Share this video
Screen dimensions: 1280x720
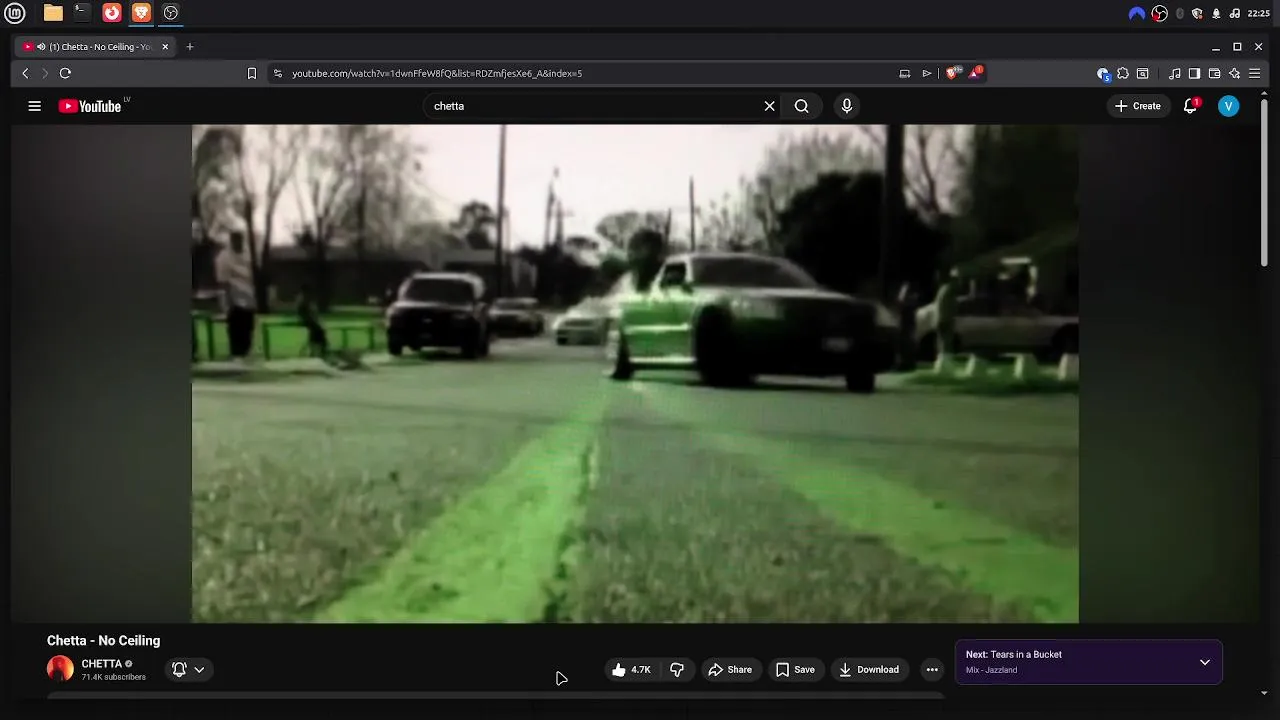(730, 670)
